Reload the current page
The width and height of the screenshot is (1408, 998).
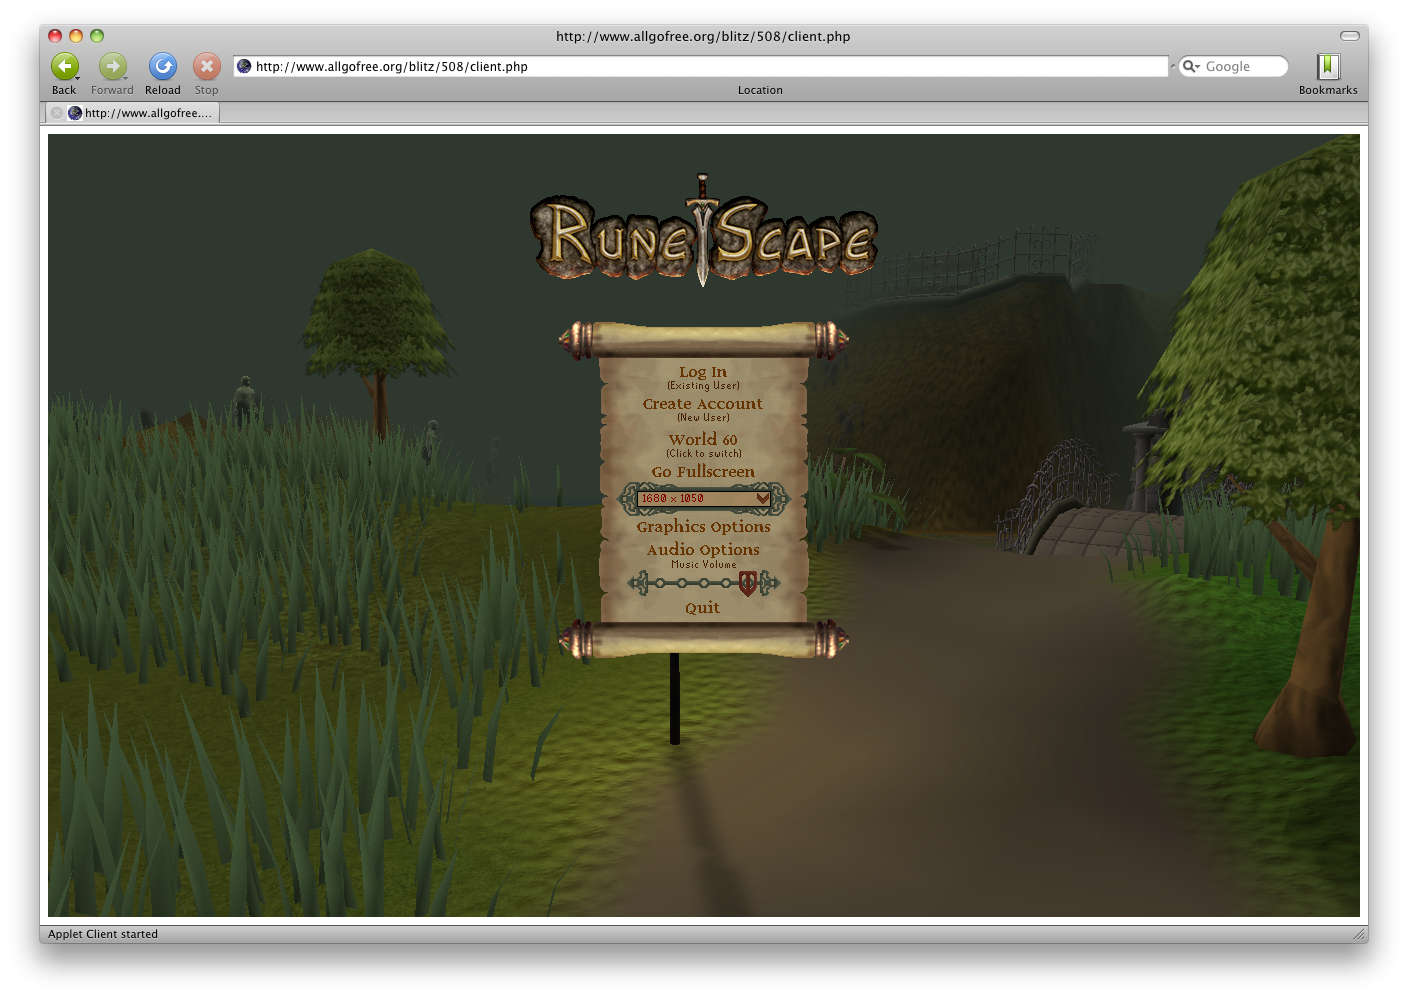162,67
